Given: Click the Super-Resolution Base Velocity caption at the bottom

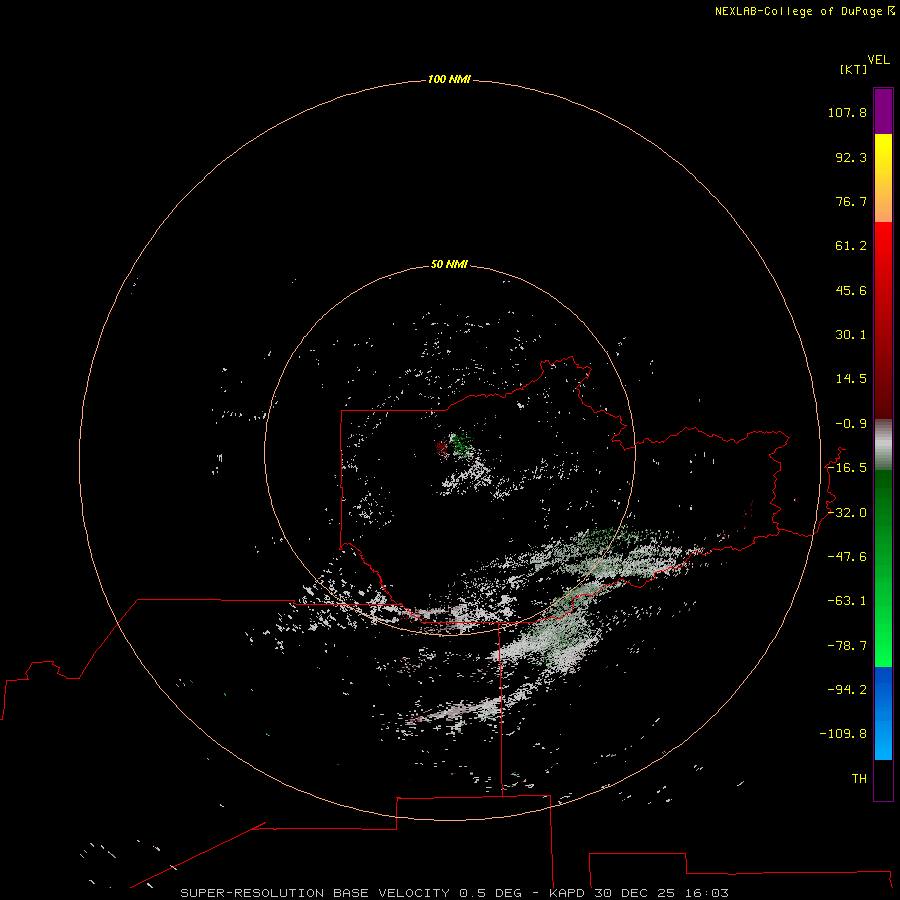Looking at the screenshot, I should coord(455,893).
